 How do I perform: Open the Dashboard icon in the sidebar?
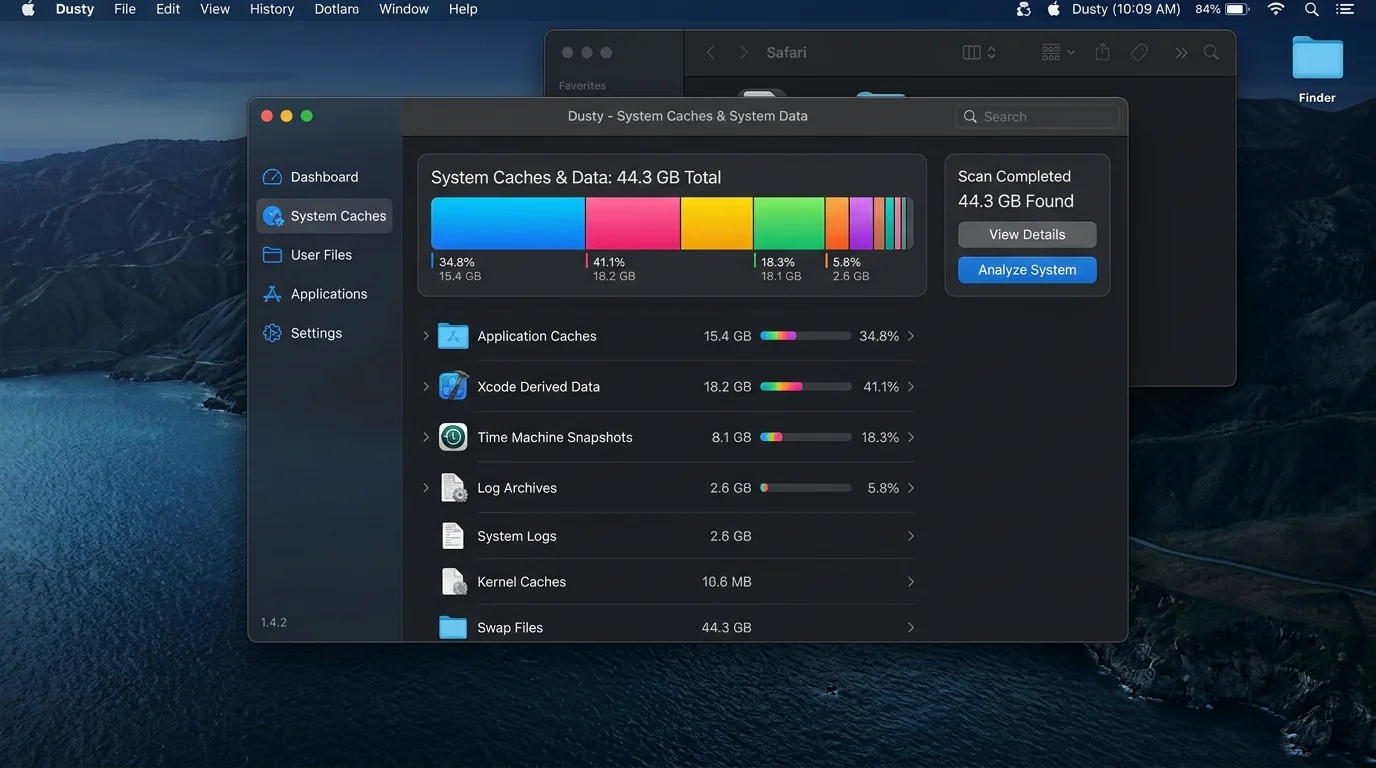[272, 177]
